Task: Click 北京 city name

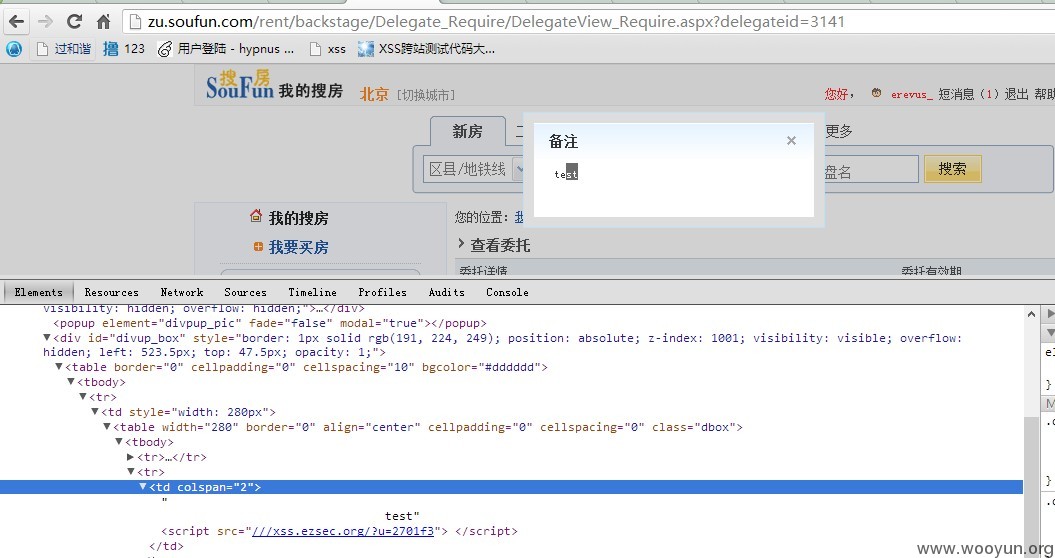Action: point(375,94)
